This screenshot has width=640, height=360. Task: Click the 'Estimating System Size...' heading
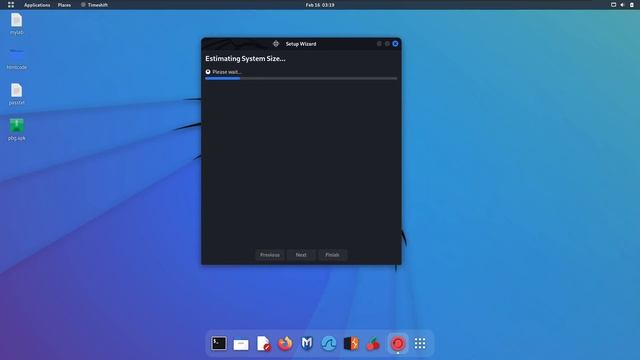pyautogui.click(x=245, y=59)
